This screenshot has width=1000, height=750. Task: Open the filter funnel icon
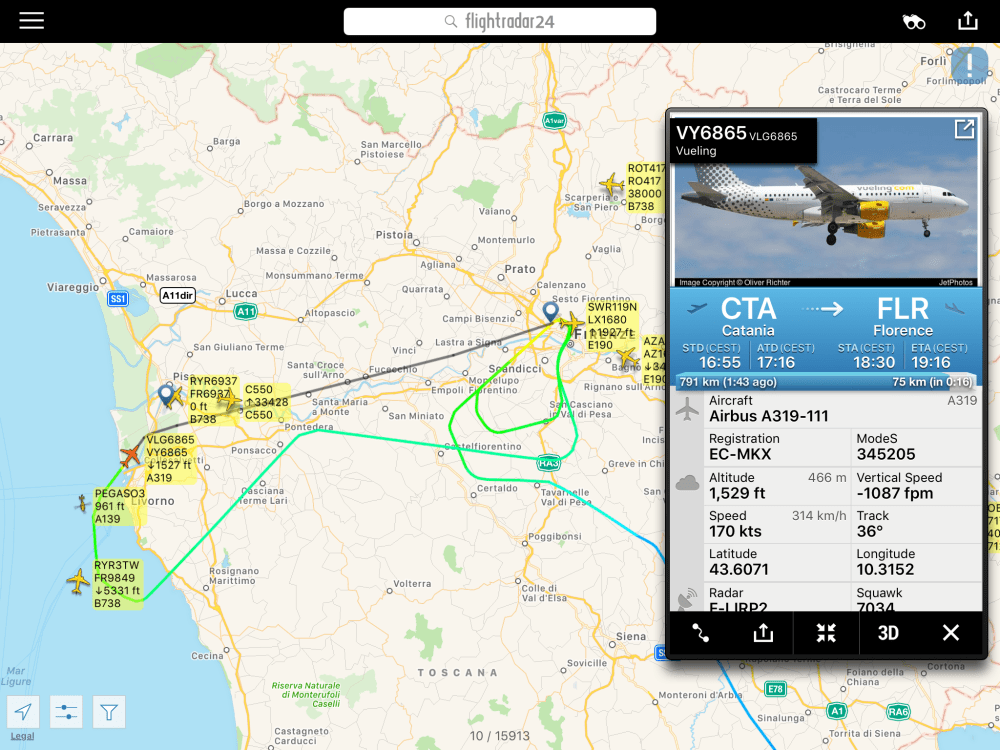[x=109, y=712]
